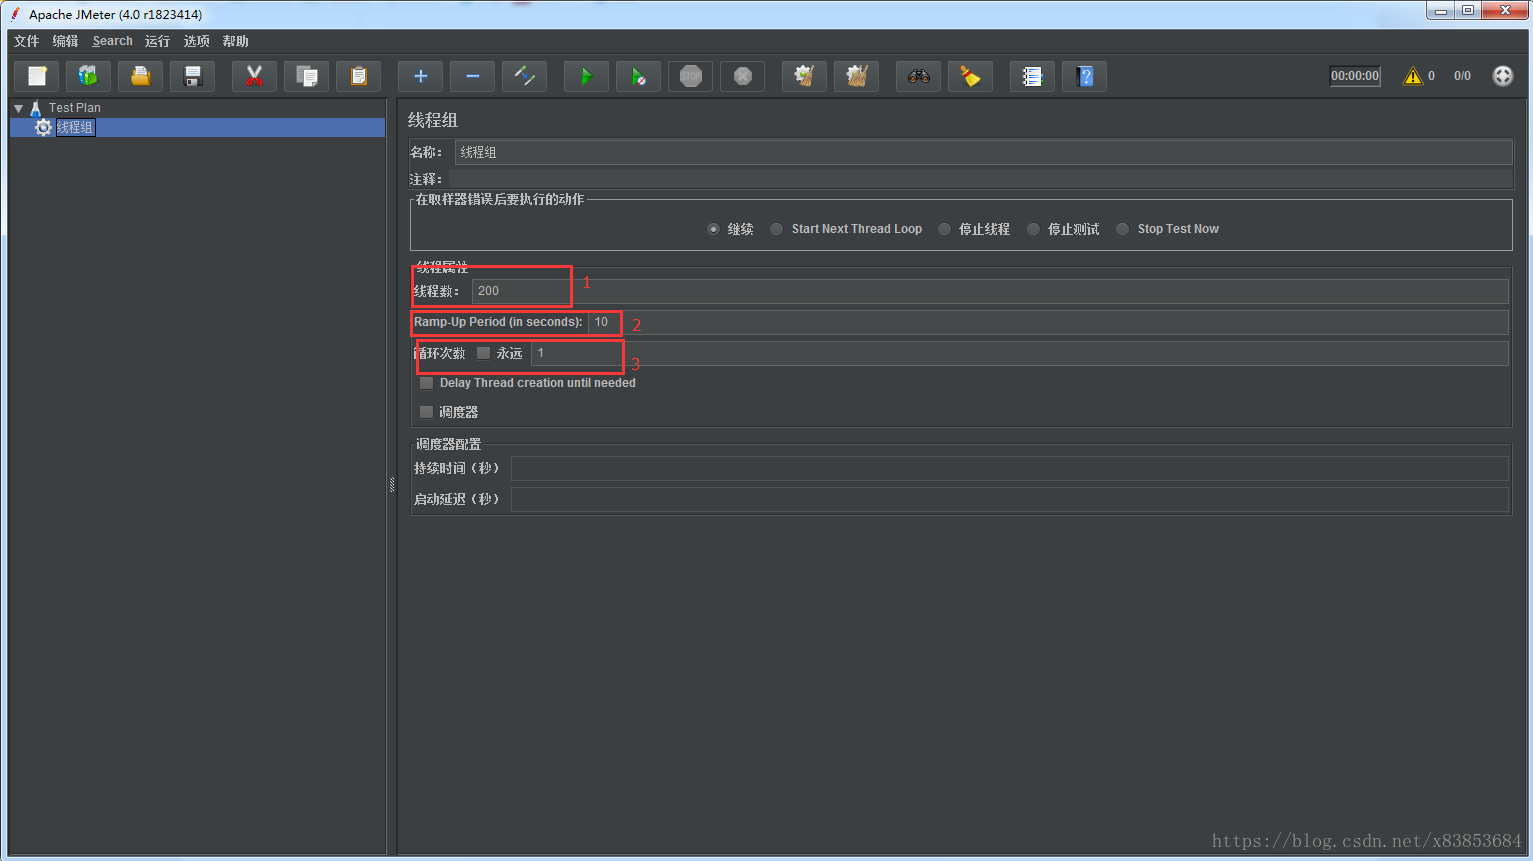The height and width of the screenshot is (861, 1533).
Task: Click the Paste clipboard icon
Action: pyautogui.click(x=359, y=76)
